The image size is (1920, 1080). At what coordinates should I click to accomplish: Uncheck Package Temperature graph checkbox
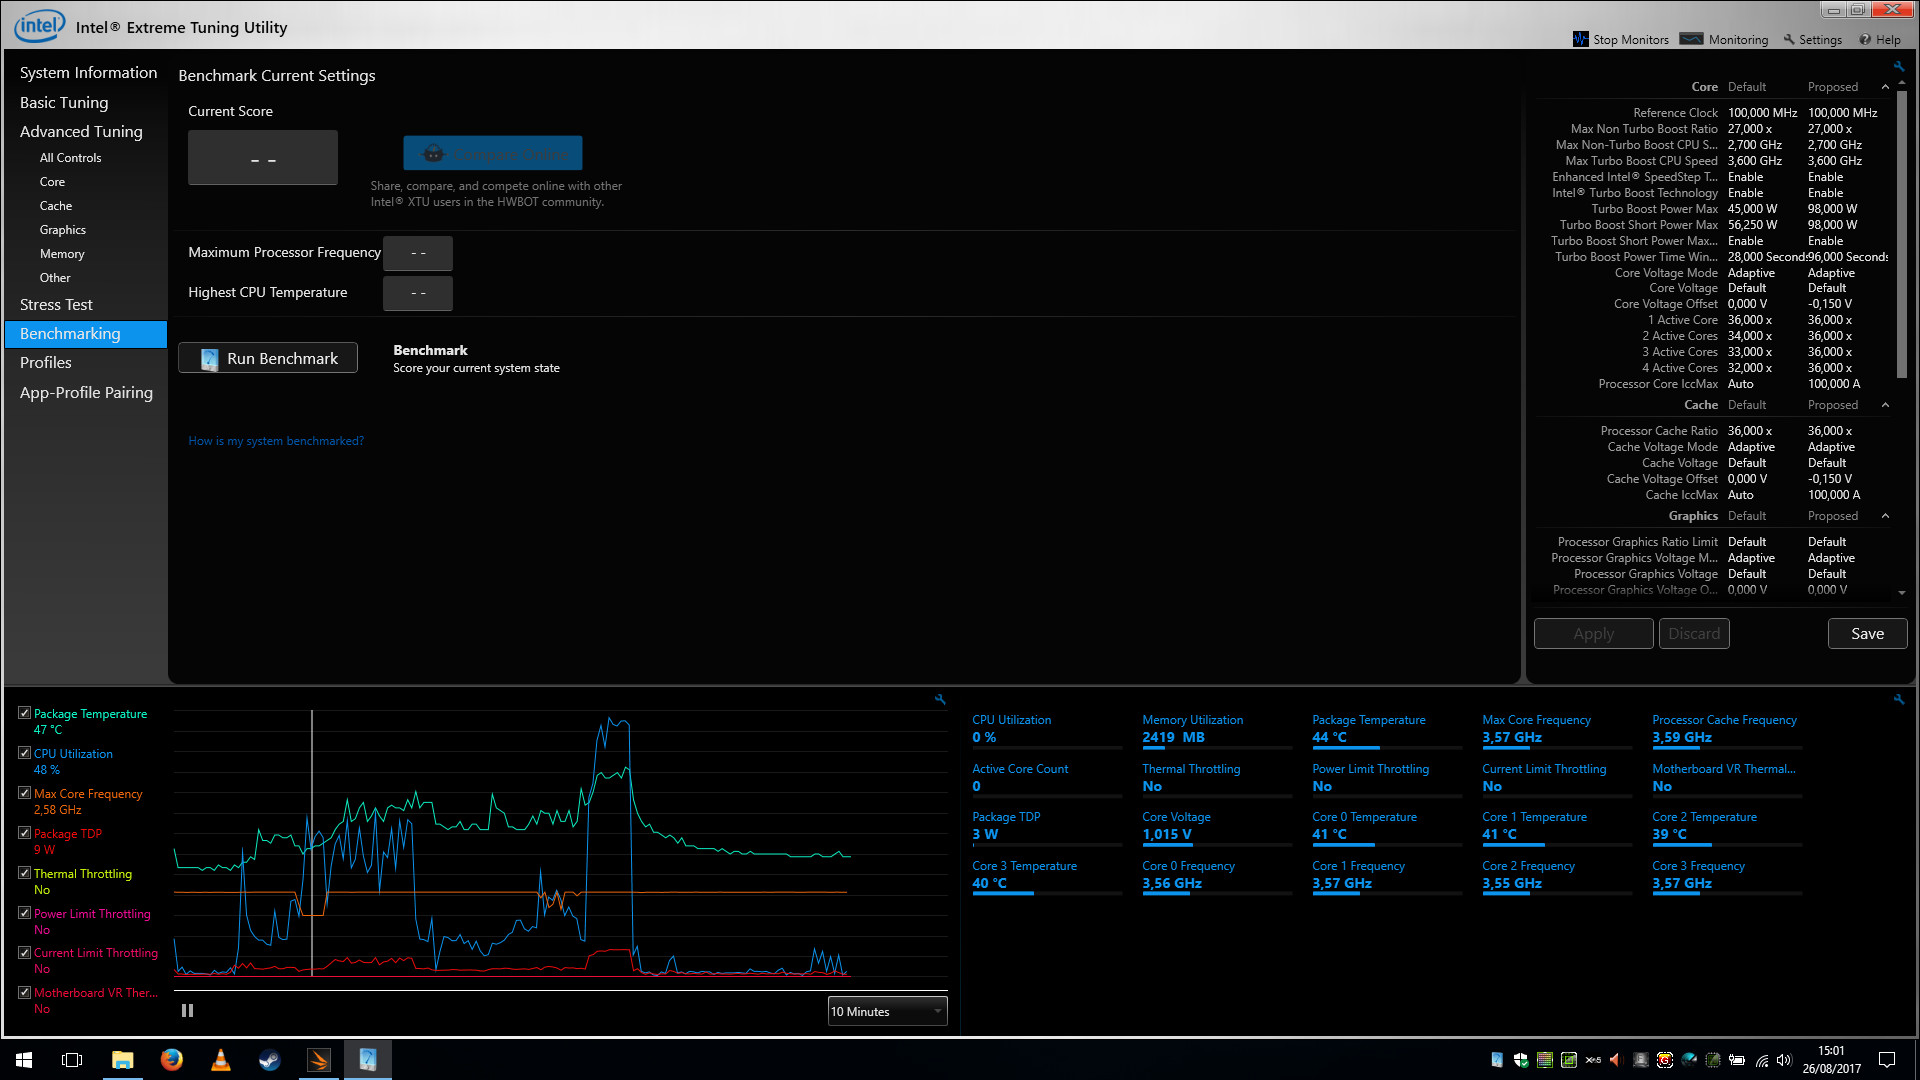24,713
